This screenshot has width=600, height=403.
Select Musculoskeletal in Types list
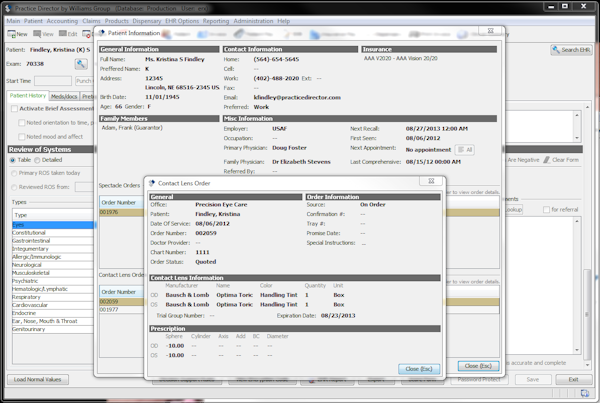(53, 273)
